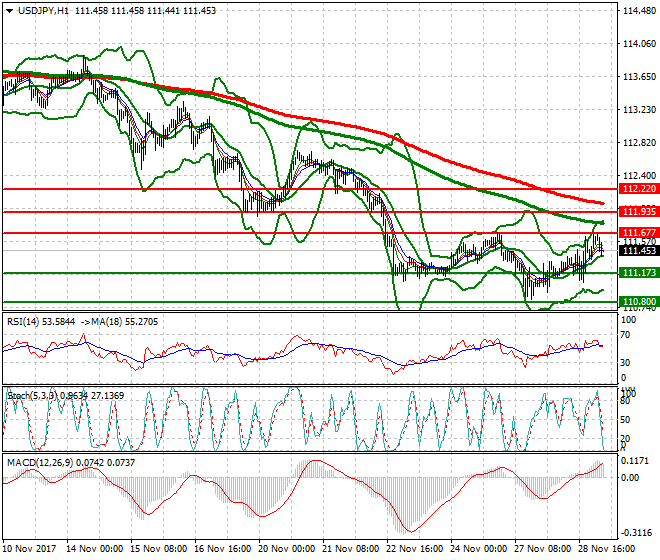Click the MACD -0.3116 scale value
Screen dimensions: 660x560
[x=636, y=533]
